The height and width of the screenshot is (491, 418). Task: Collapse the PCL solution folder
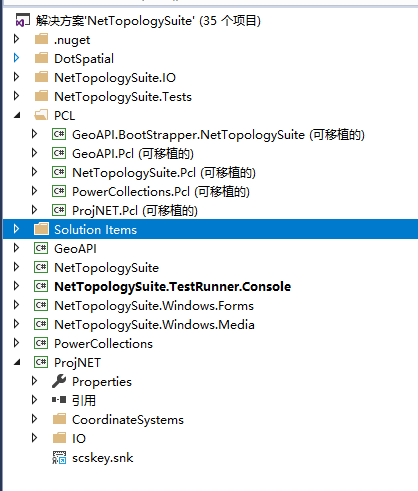pos(17,116)
